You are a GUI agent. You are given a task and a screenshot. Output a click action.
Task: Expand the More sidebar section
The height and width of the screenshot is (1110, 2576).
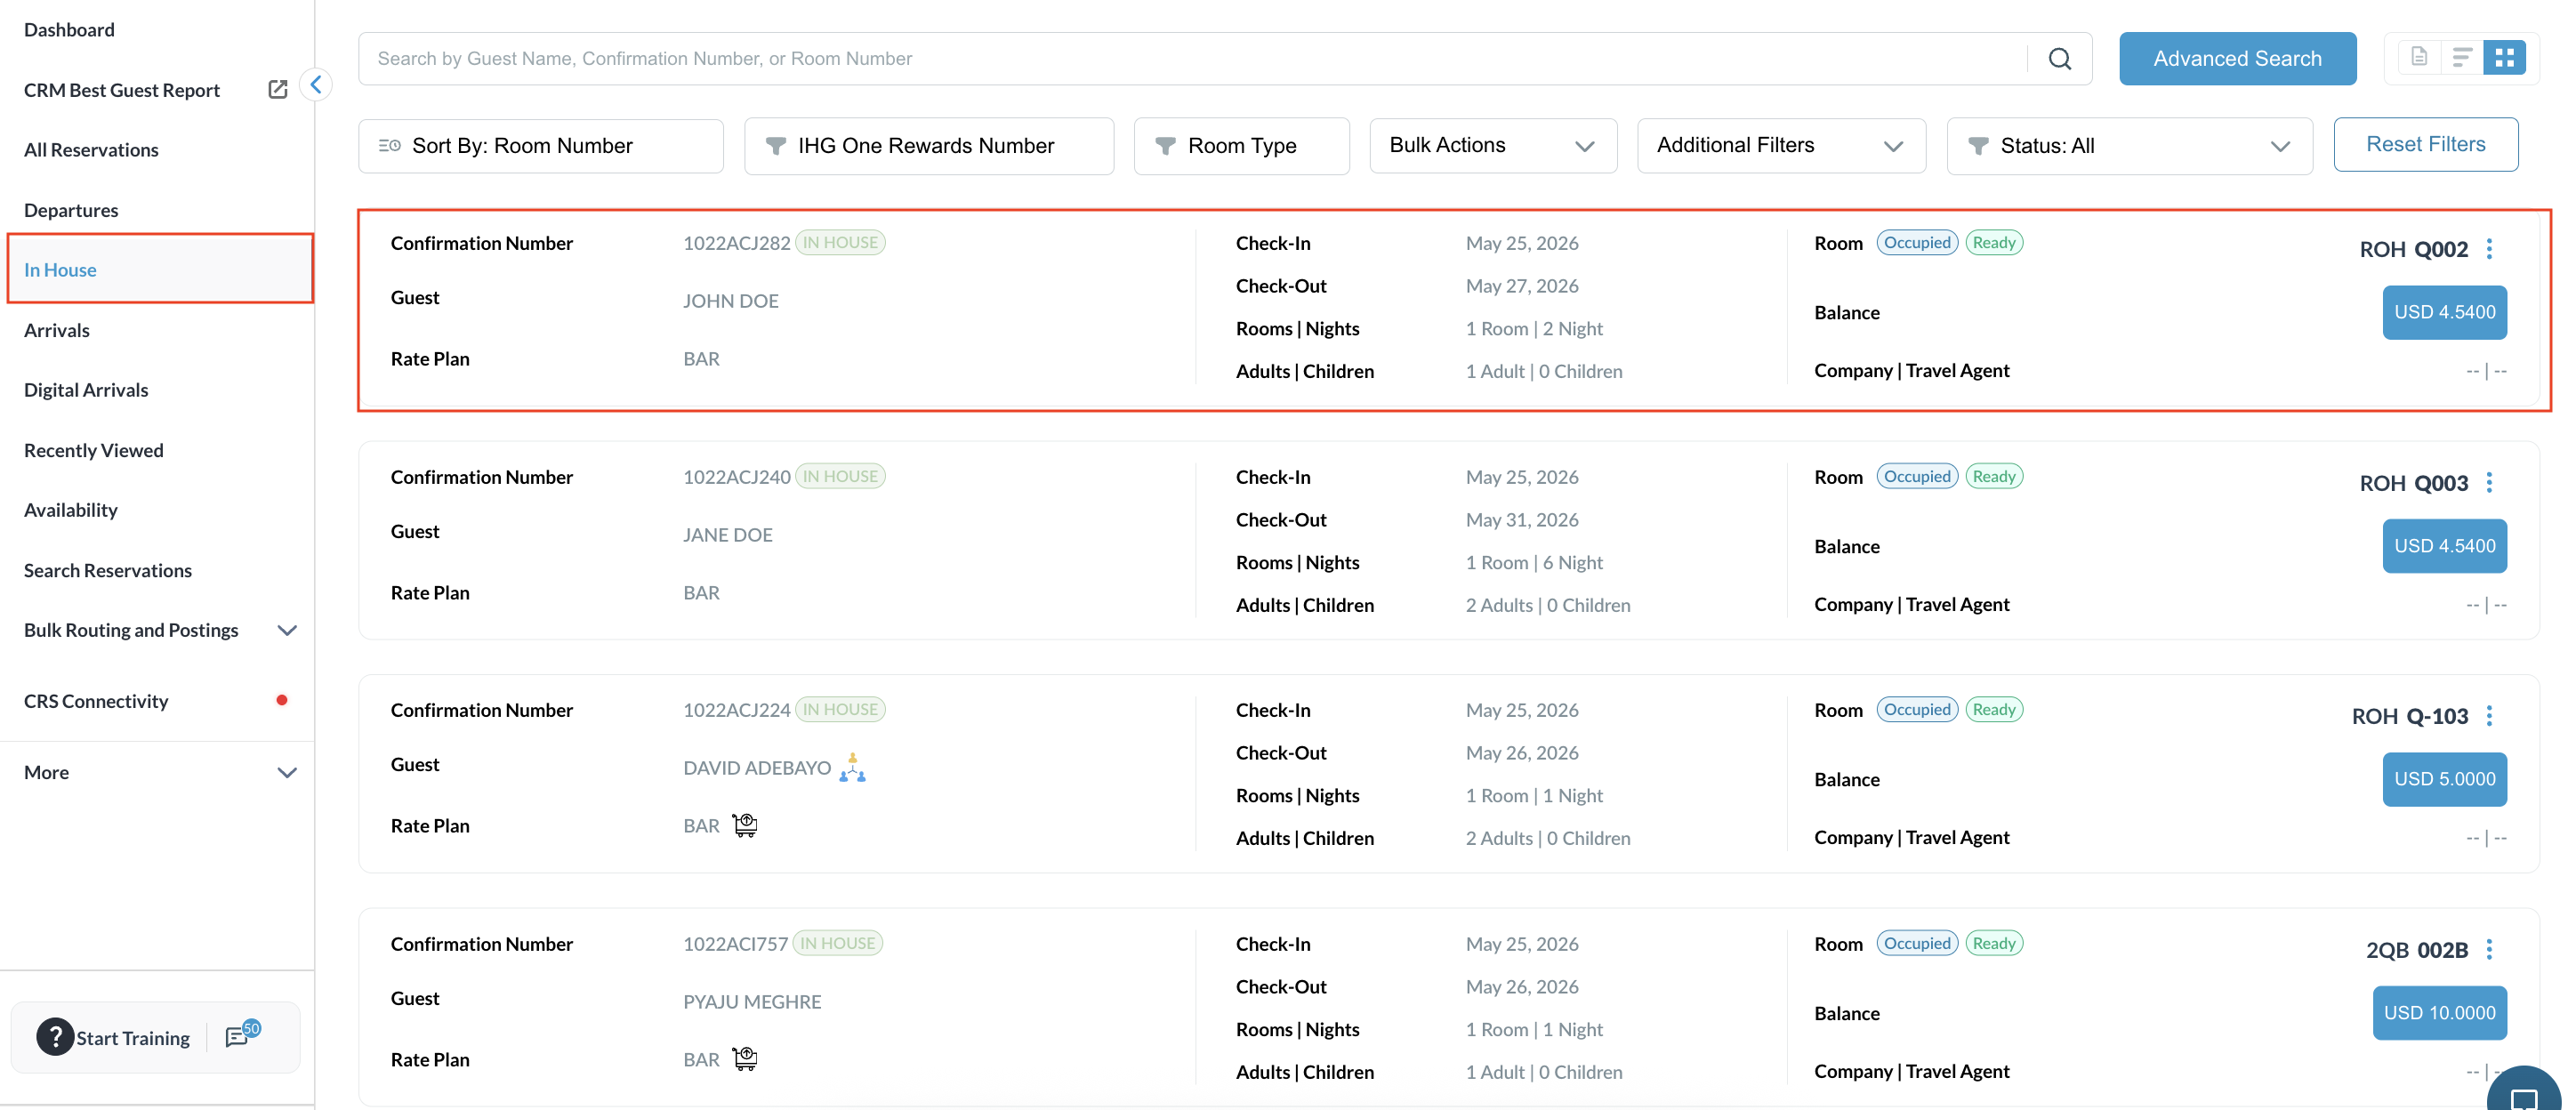click(x=287, y=773)
